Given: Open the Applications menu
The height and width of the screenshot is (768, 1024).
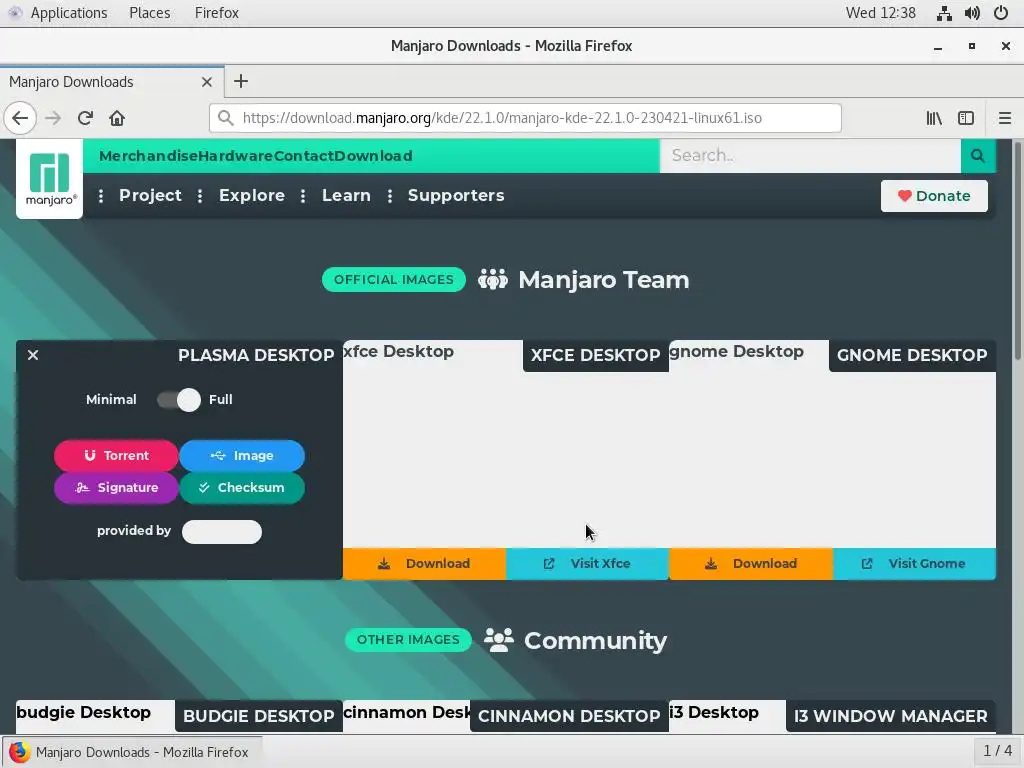Looking at the screenshot, I should (69, 13).
